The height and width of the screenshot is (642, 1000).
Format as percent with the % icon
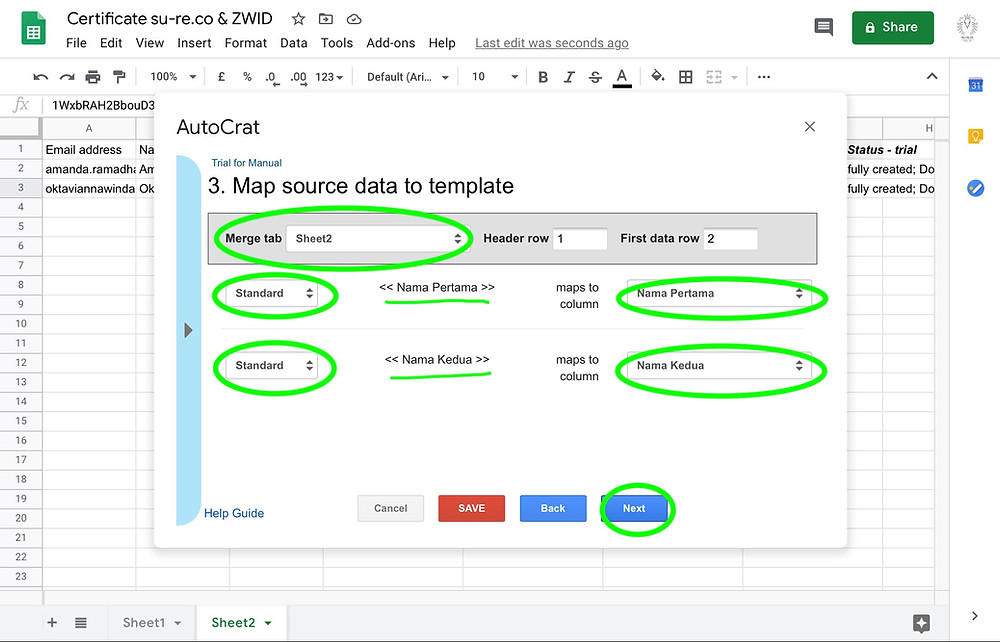[x=247, y=77]
